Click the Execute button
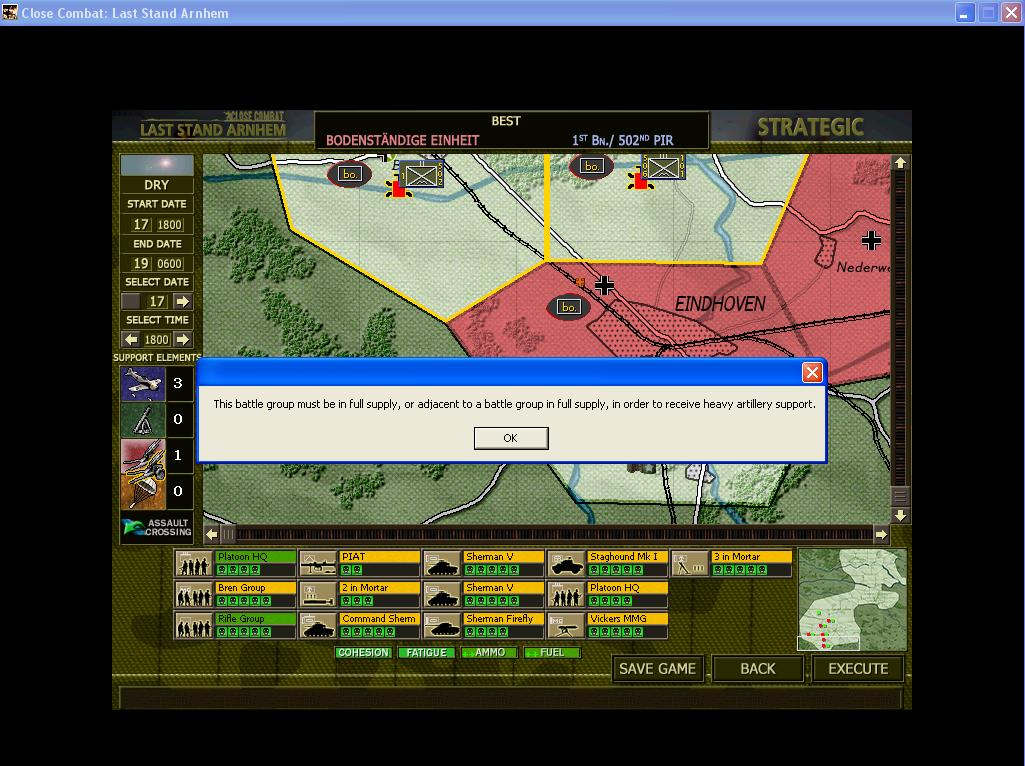1025x766 pixels. [x=858, y=669]
